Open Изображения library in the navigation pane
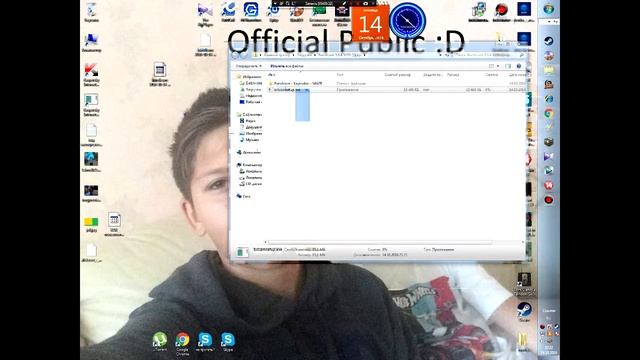Viewport: 640px width, 360px height. 251,133
